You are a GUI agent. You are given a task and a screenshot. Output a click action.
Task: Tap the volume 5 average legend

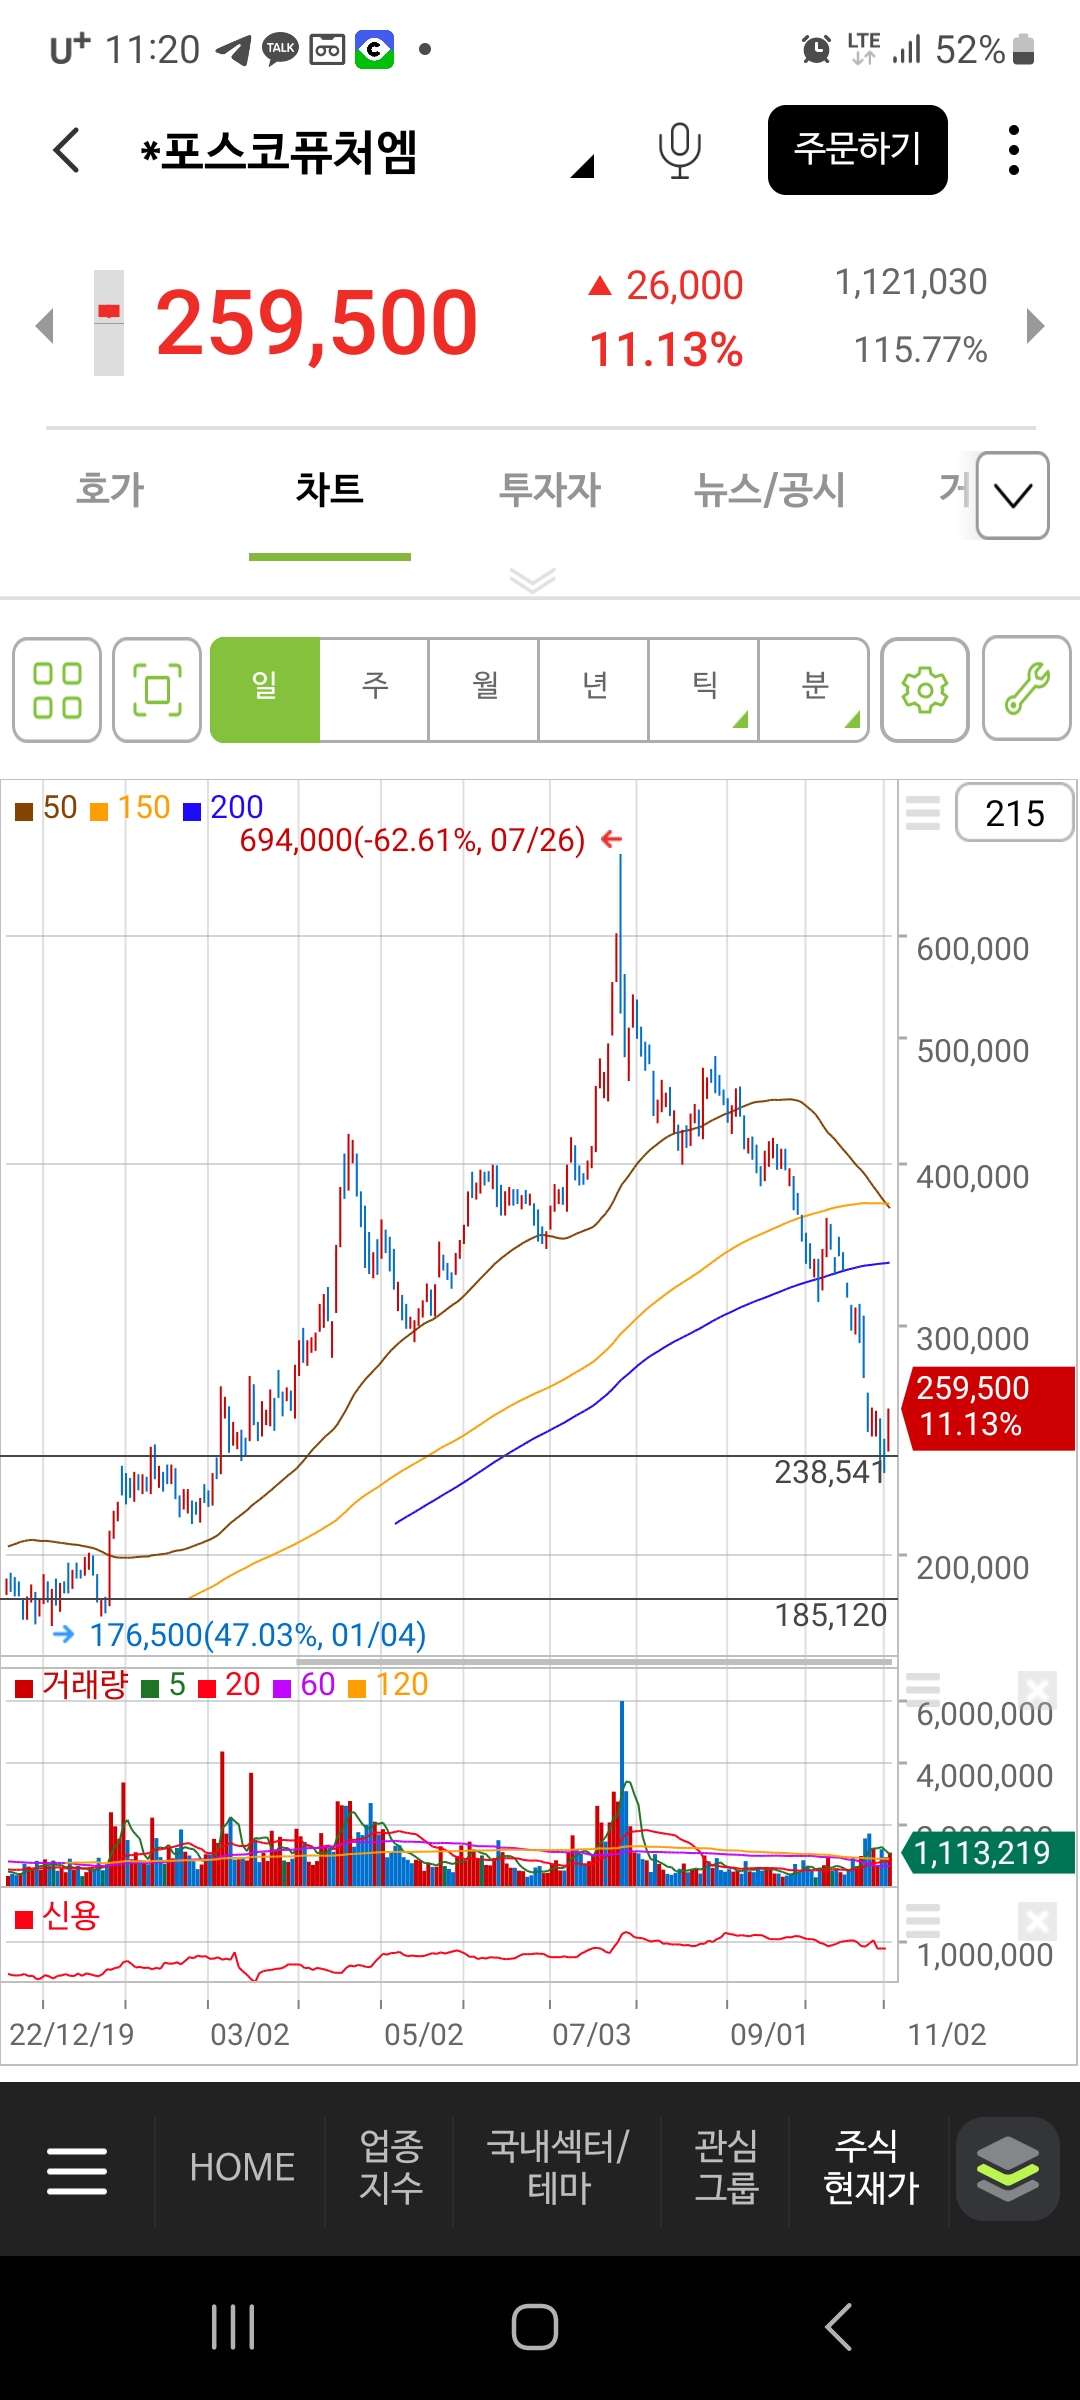point(165,1686)
